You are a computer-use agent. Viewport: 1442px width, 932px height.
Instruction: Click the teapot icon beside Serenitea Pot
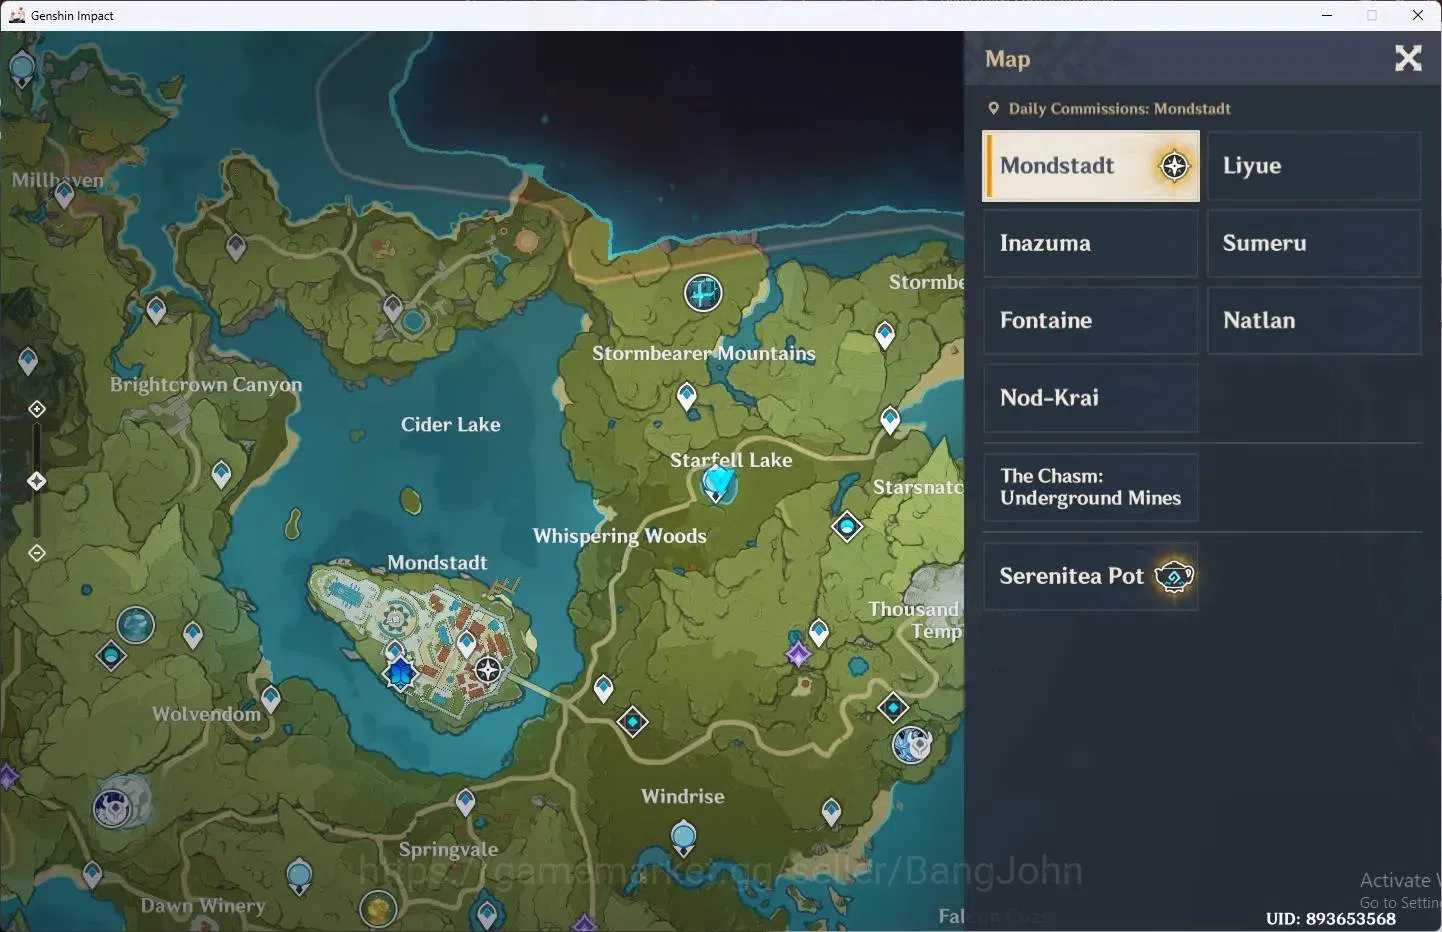(1174, 576)
